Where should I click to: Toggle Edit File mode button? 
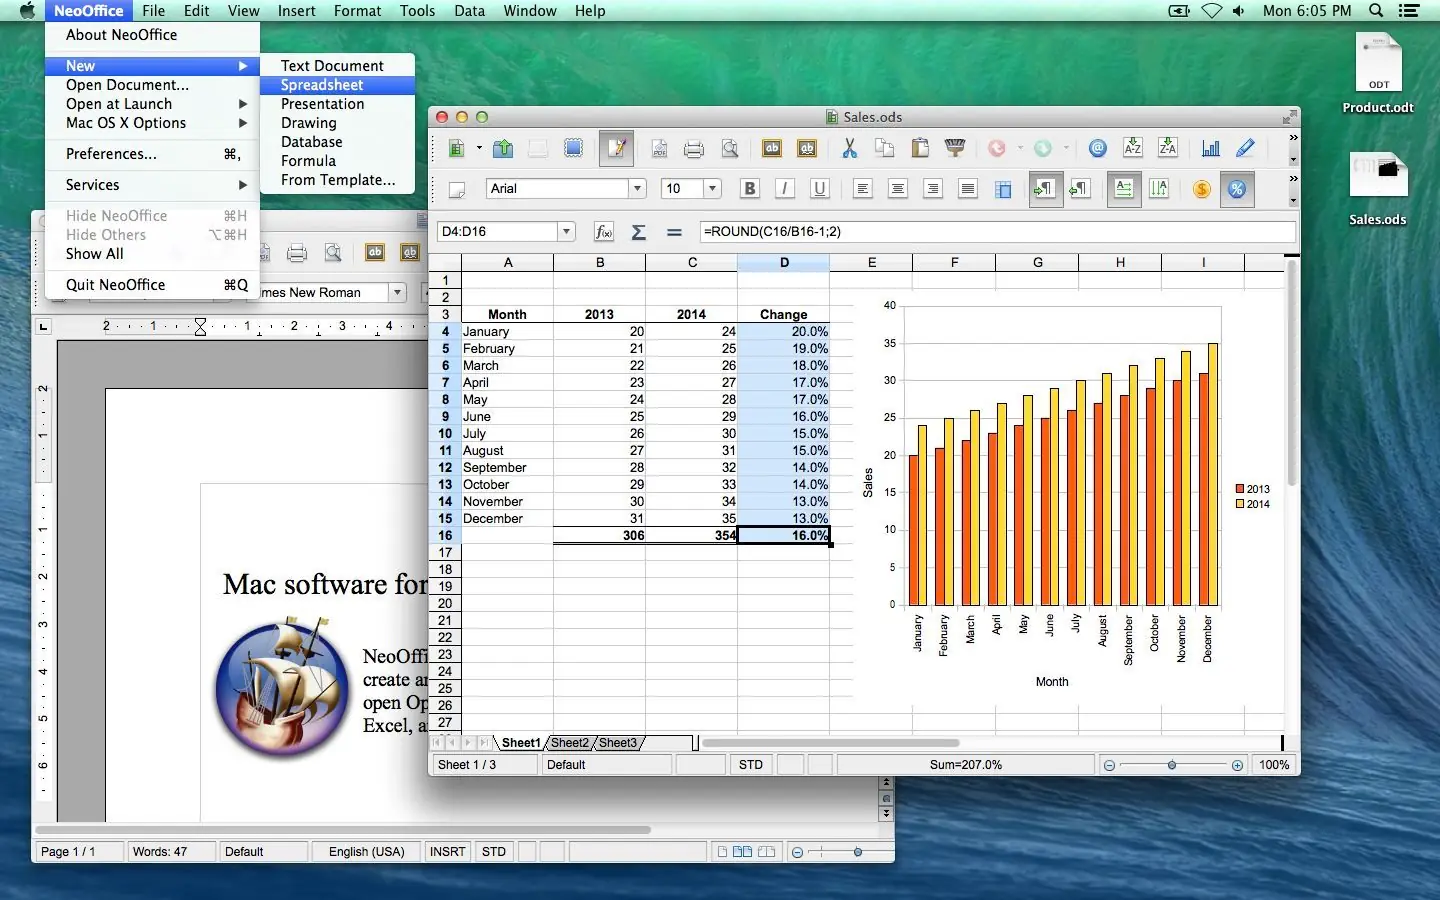coord(616,148)
